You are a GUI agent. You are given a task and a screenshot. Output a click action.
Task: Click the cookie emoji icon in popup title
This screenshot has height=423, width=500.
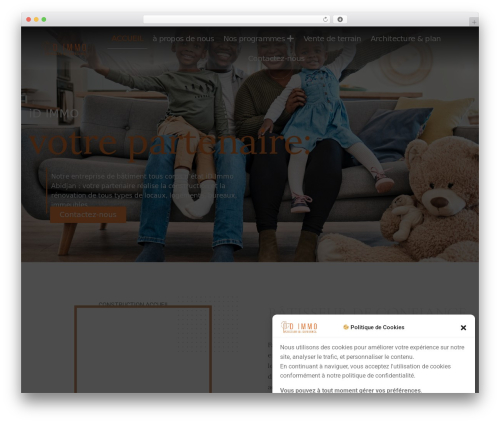(346, 327)
